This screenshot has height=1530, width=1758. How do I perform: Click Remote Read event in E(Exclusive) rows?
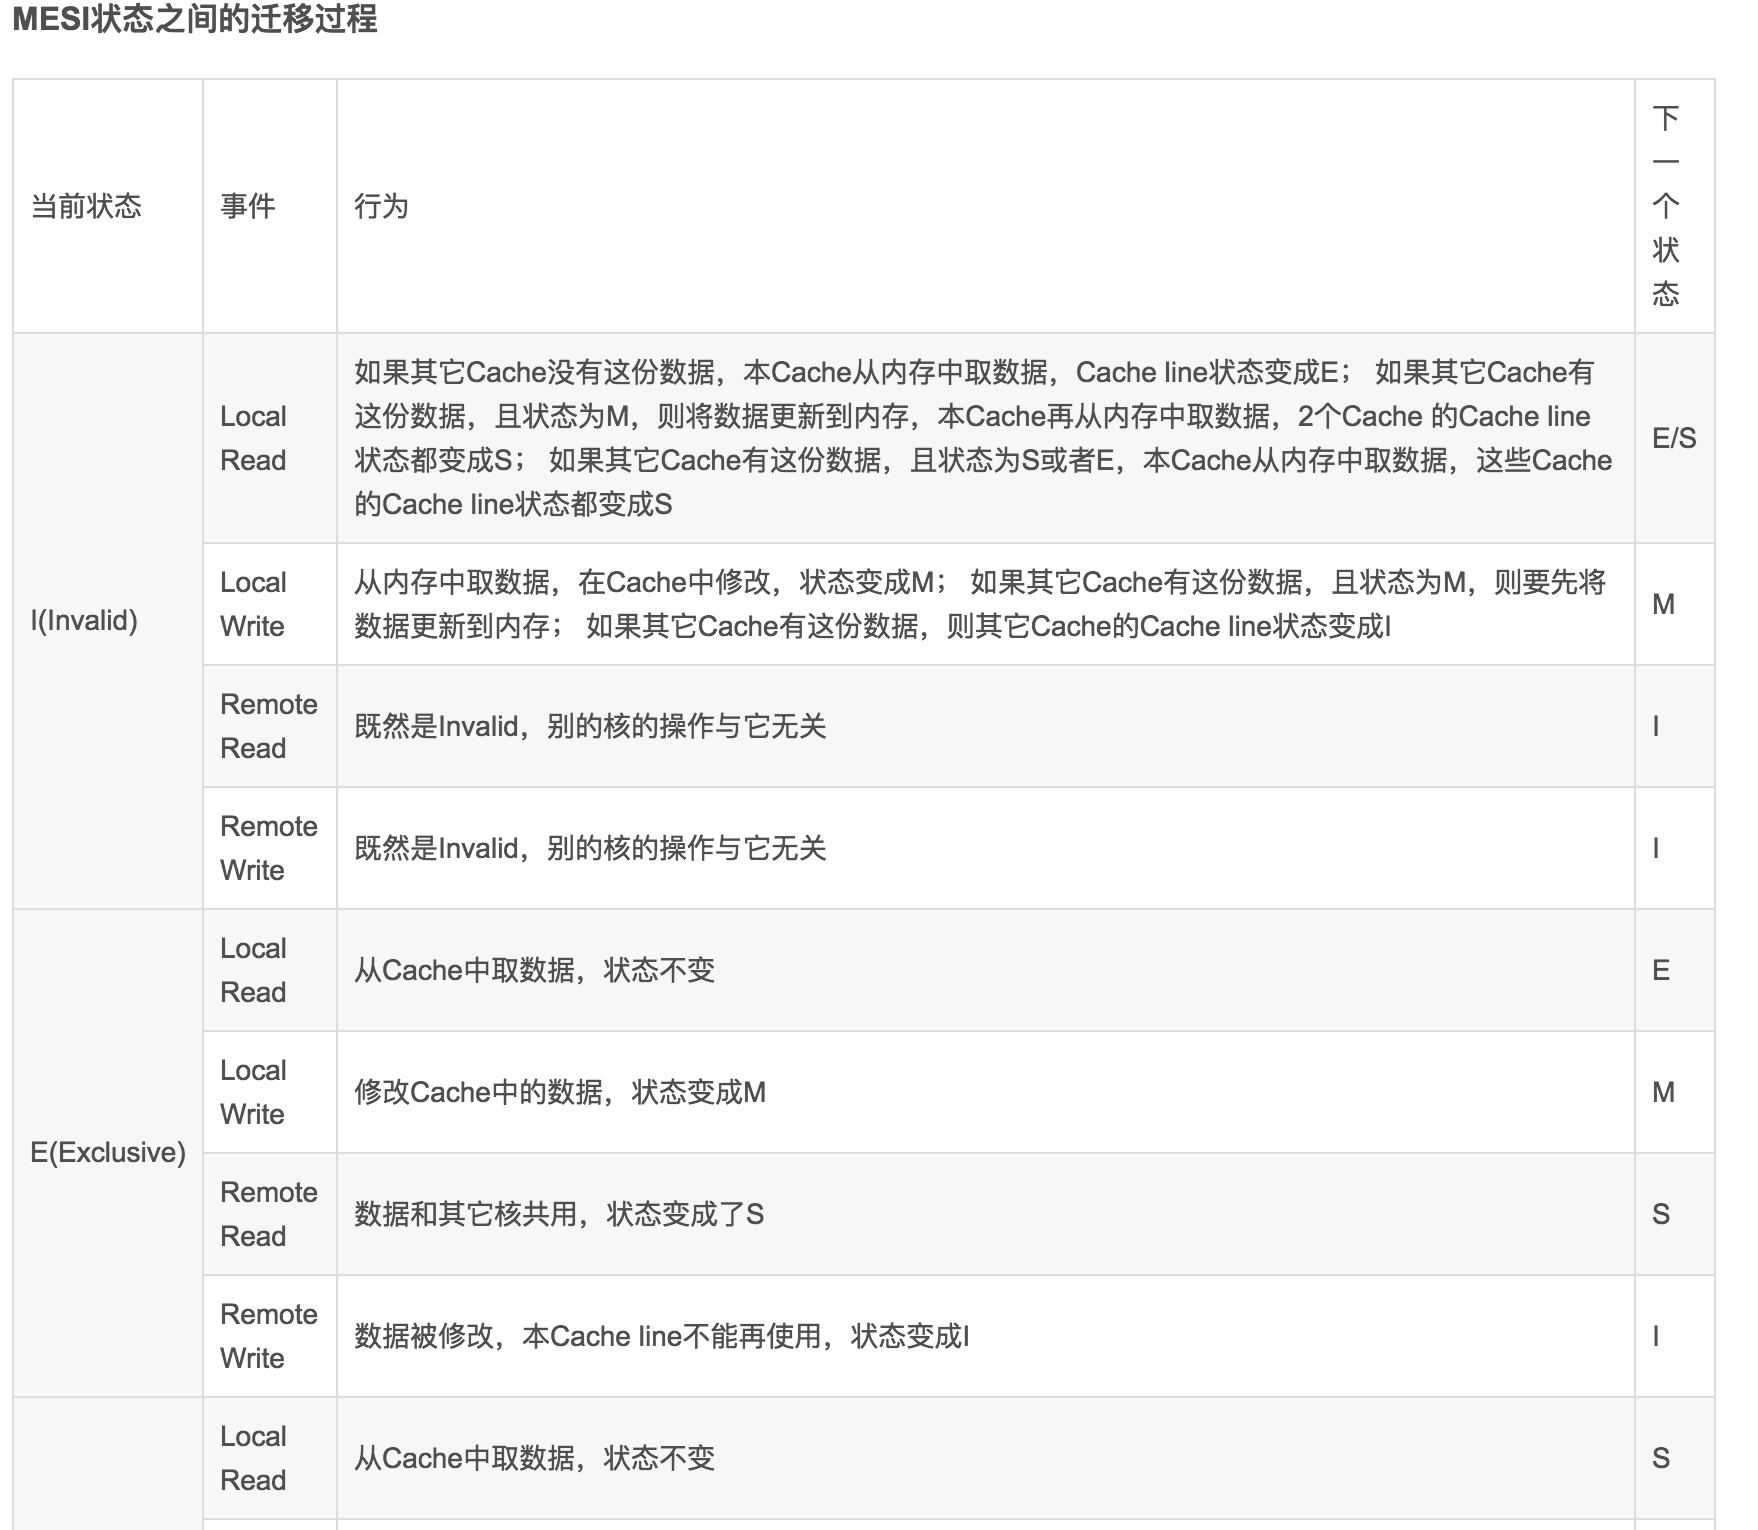pos(269,1214)
